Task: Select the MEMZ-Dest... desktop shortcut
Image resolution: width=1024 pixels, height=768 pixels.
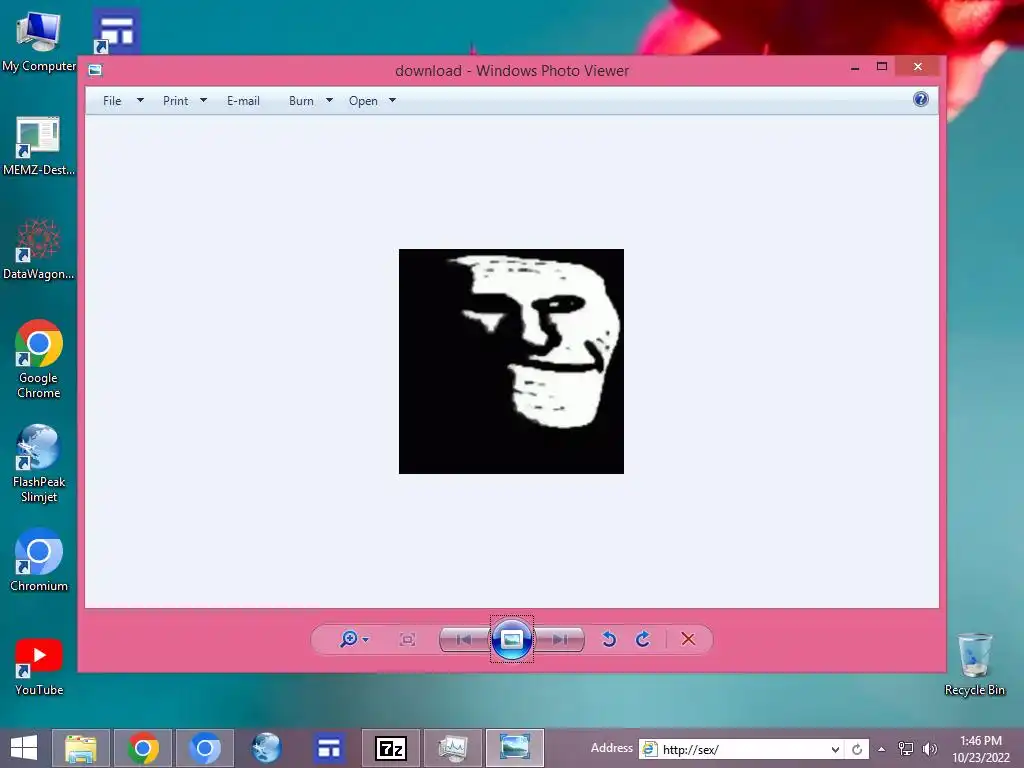Action: pos(39,146)
